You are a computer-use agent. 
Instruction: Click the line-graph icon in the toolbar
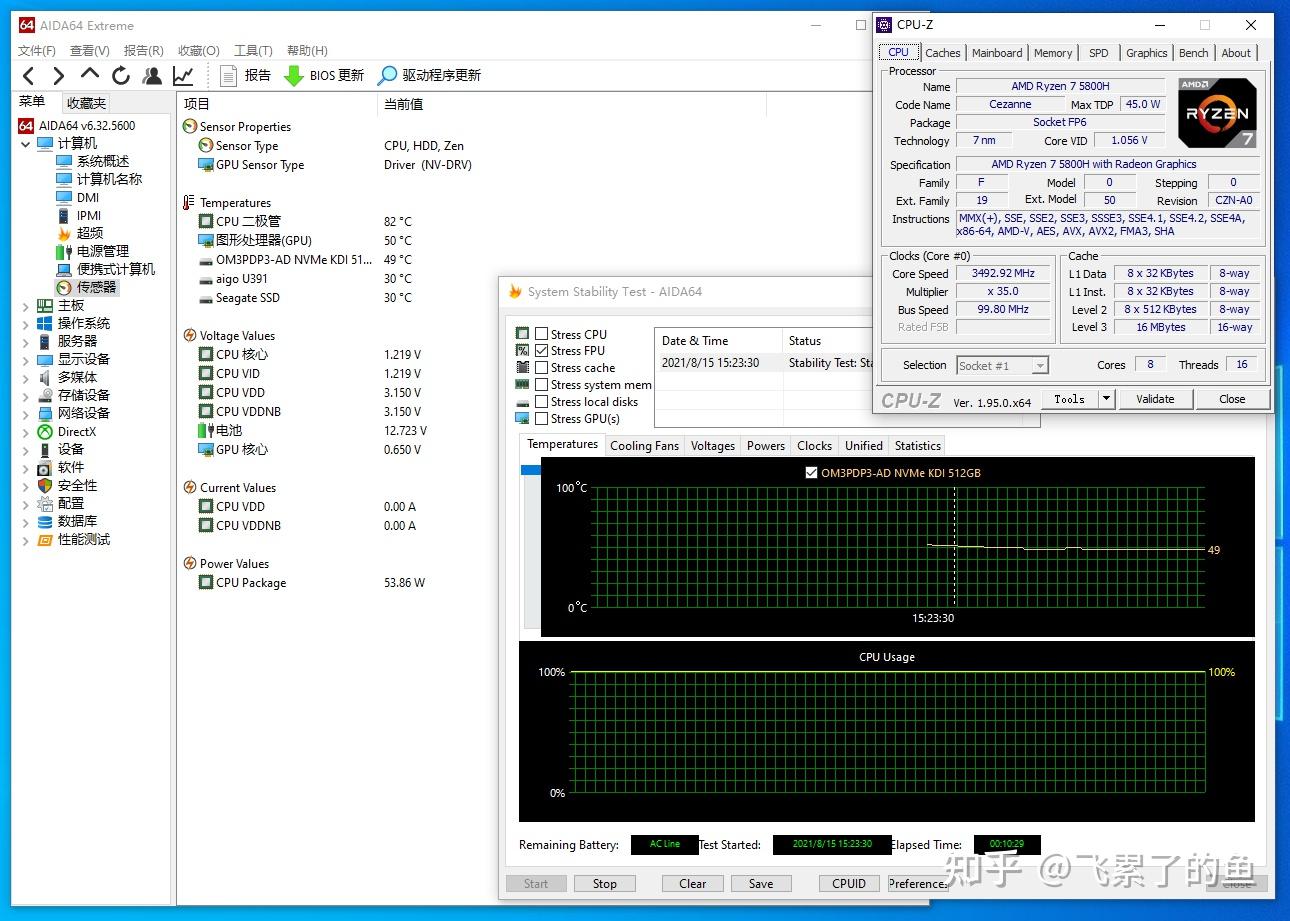coord(183,75)
